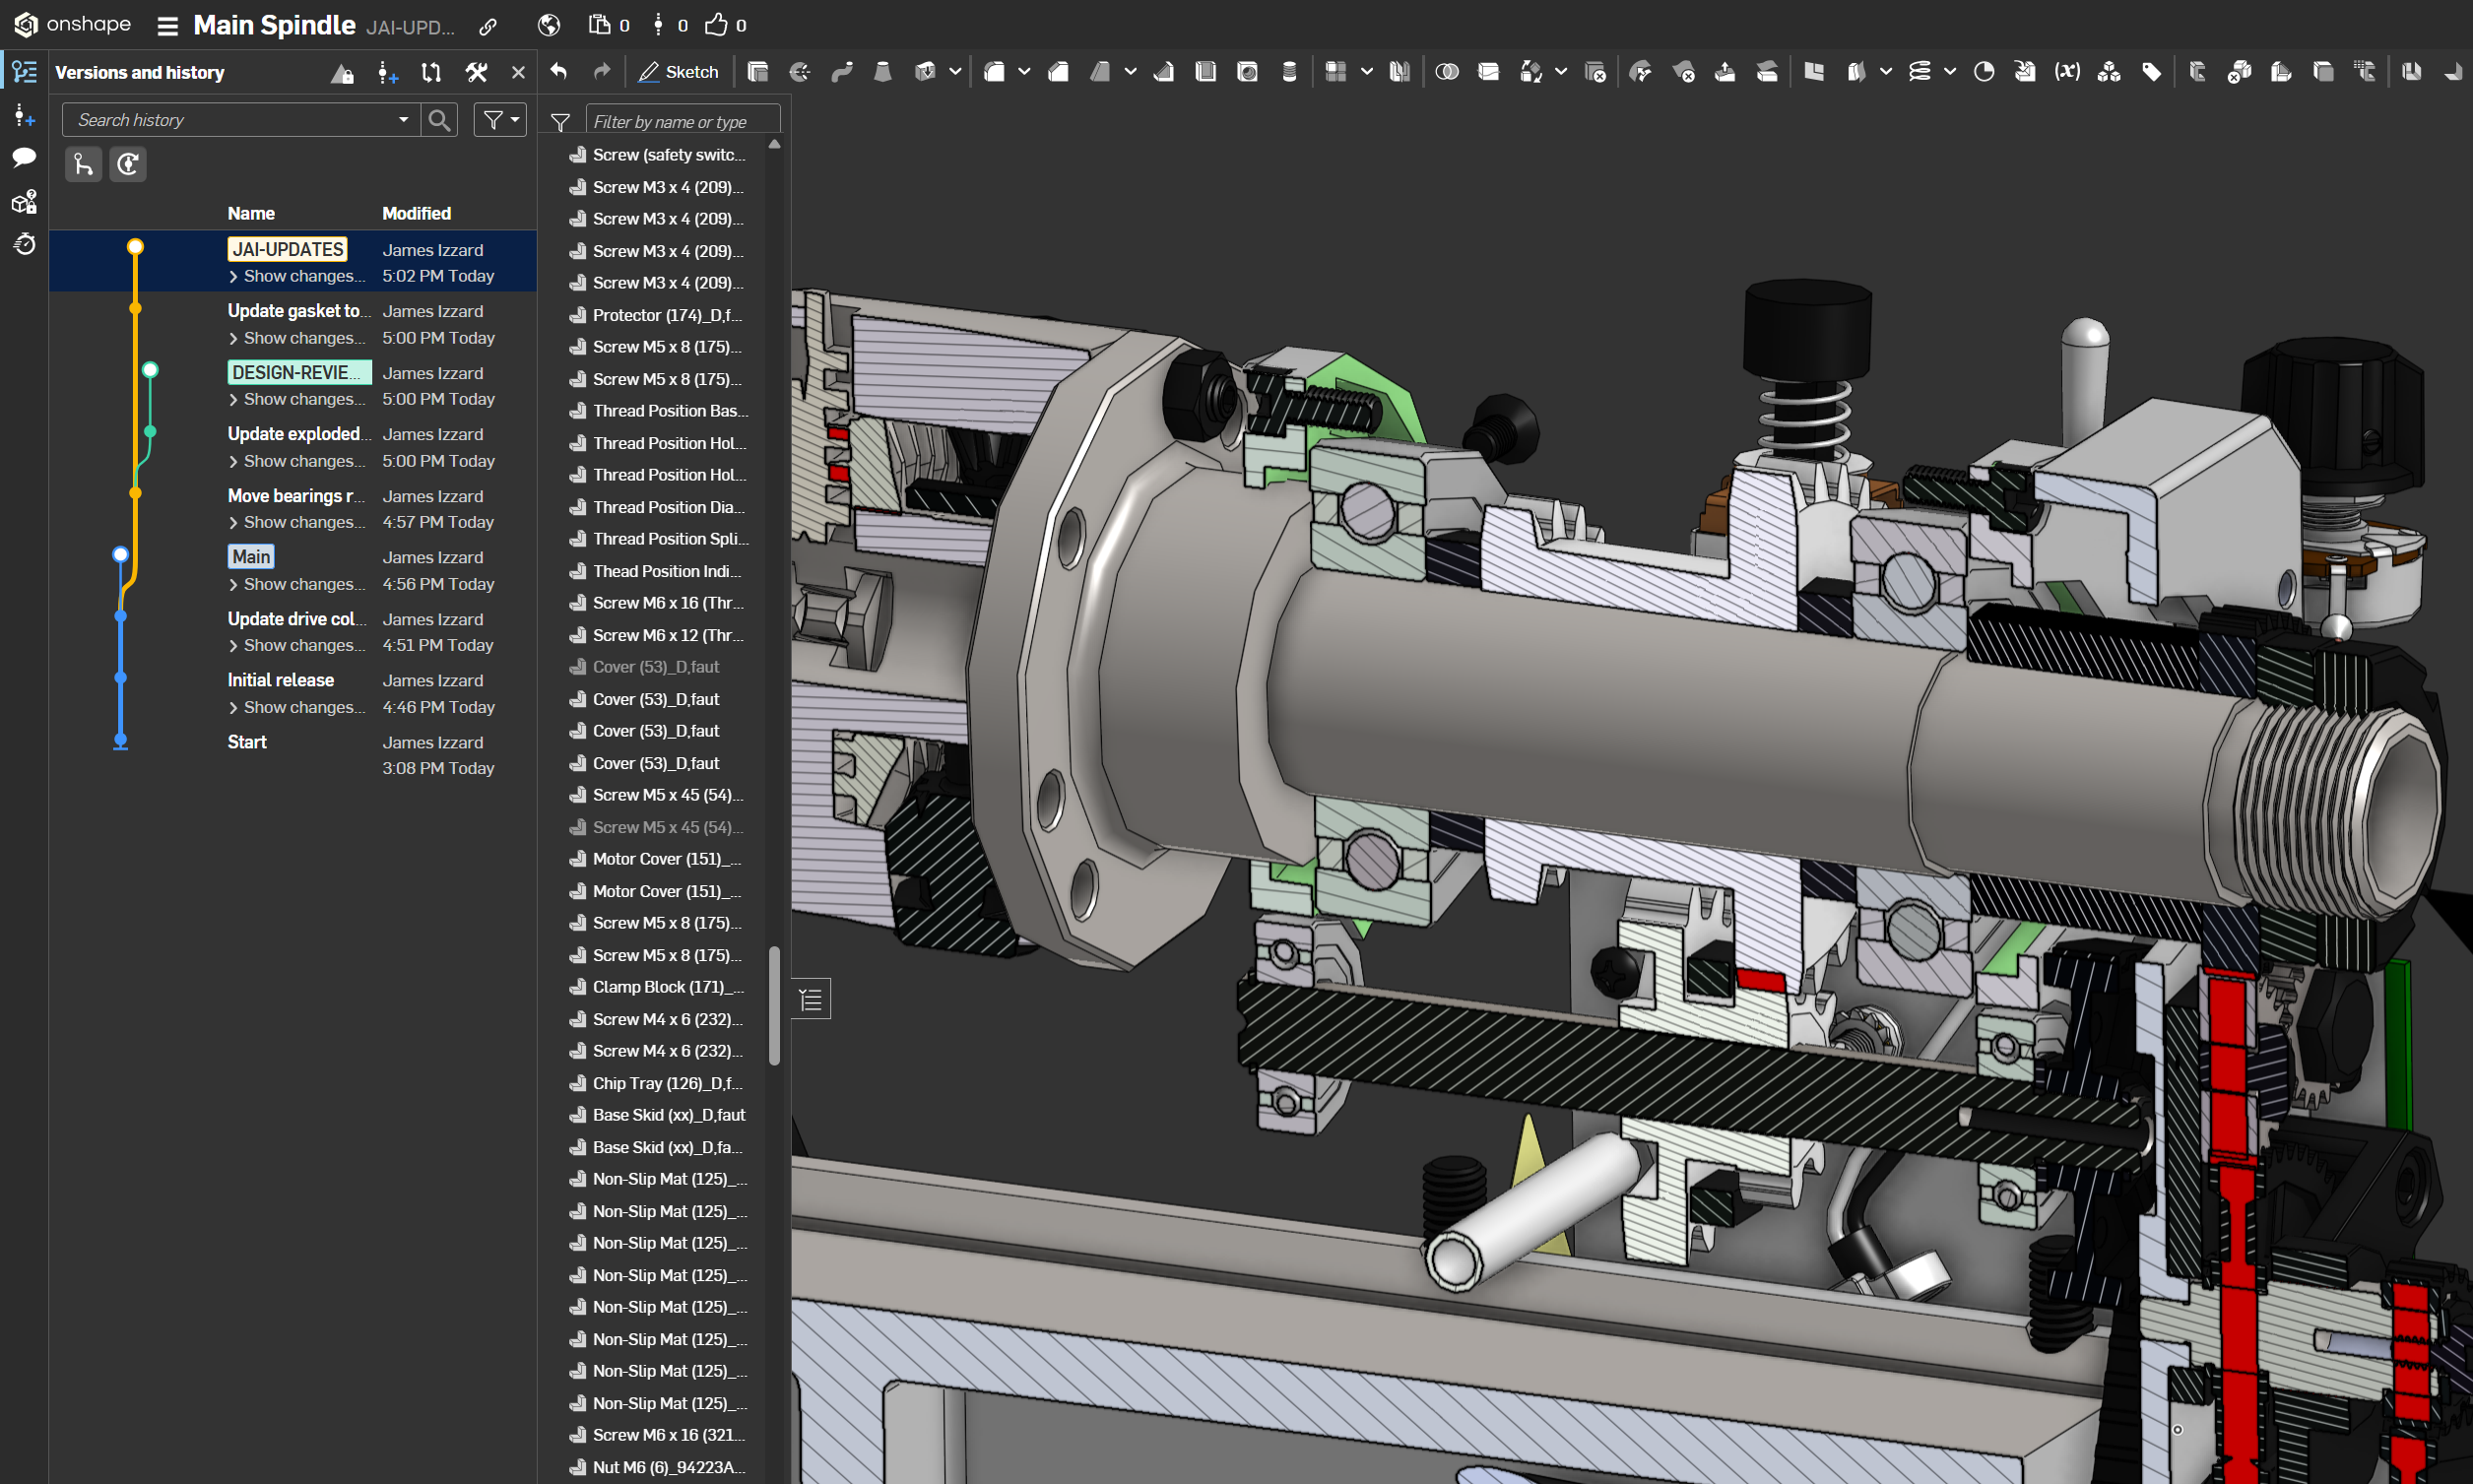The image size is (2473, 1484).
Task: Click the Search history input field
Action: 230,120
